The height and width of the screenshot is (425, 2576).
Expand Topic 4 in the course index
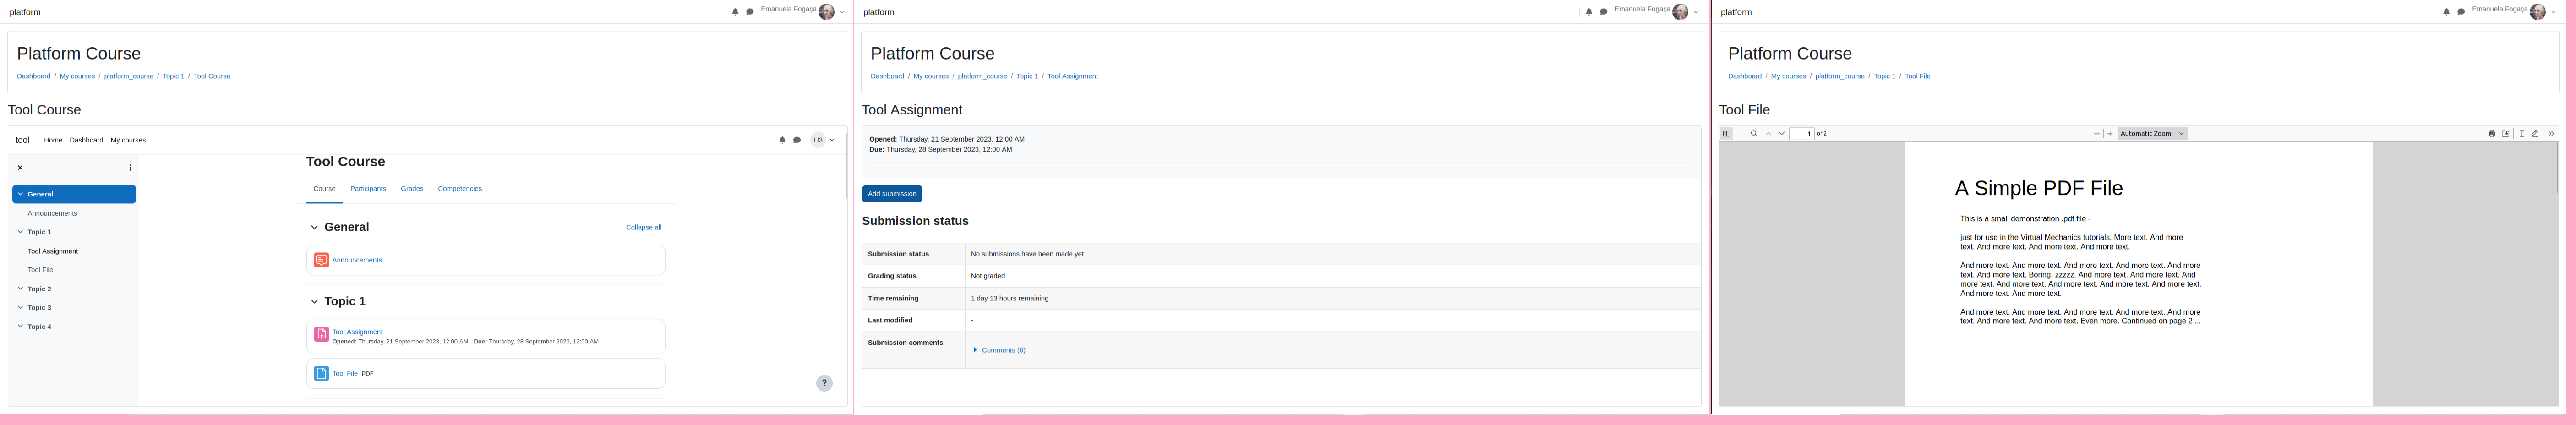20,327
